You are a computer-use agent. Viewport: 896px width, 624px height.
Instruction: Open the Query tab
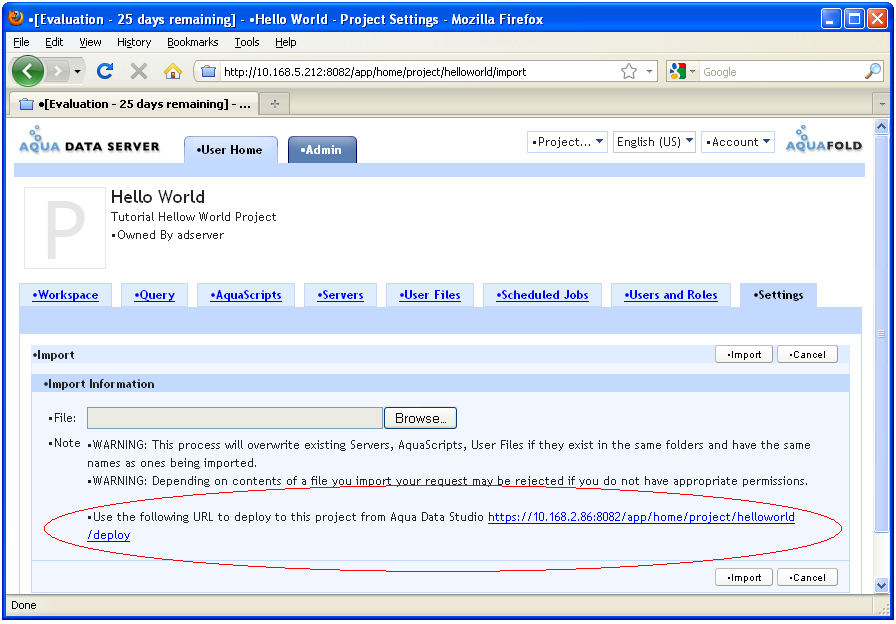tap(154, 295)
